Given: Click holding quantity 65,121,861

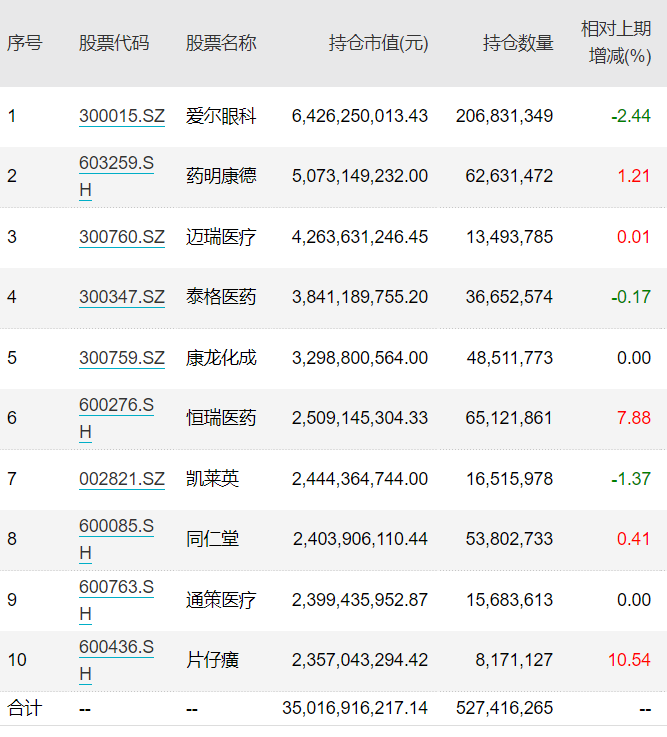Looking at the screenshot, I should pos(510,418).
